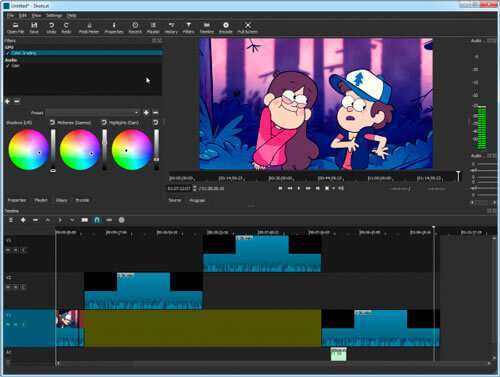
Task: Click the Full Screen toolbar icon
Action: [x=248, y=28]
